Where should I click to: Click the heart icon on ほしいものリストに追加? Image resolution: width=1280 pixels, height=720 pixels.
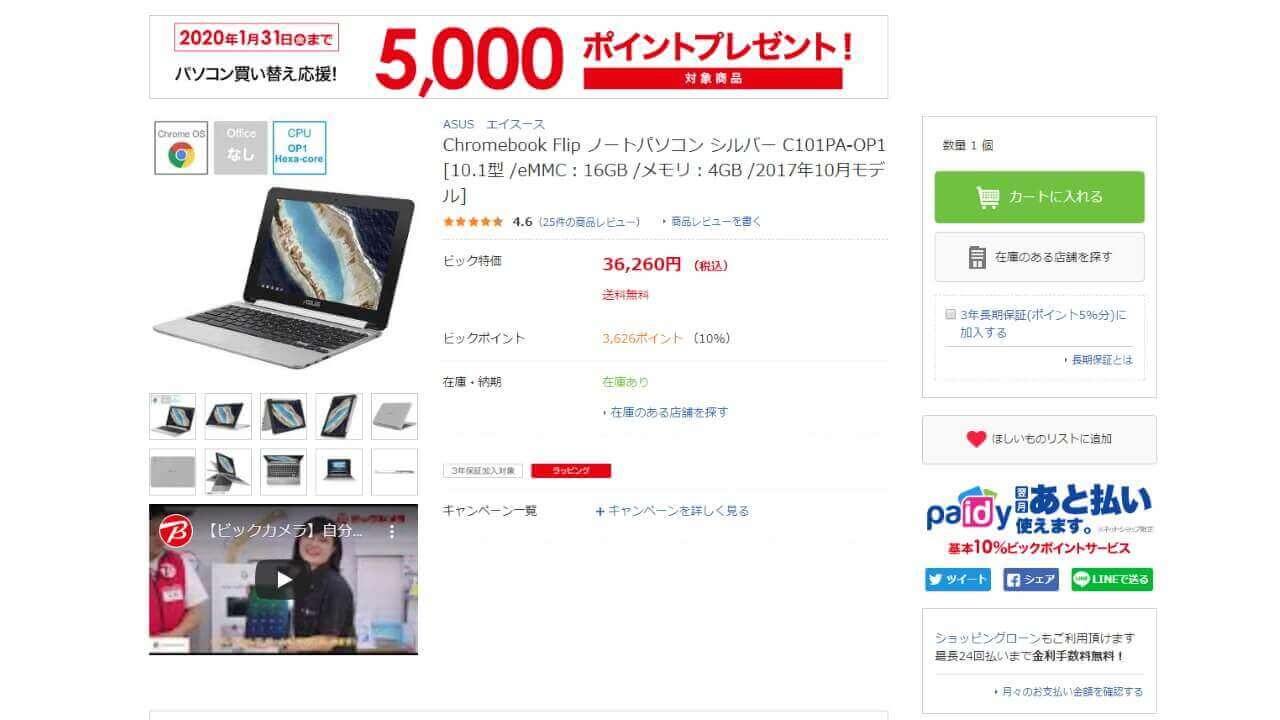(x=976, y=439)
